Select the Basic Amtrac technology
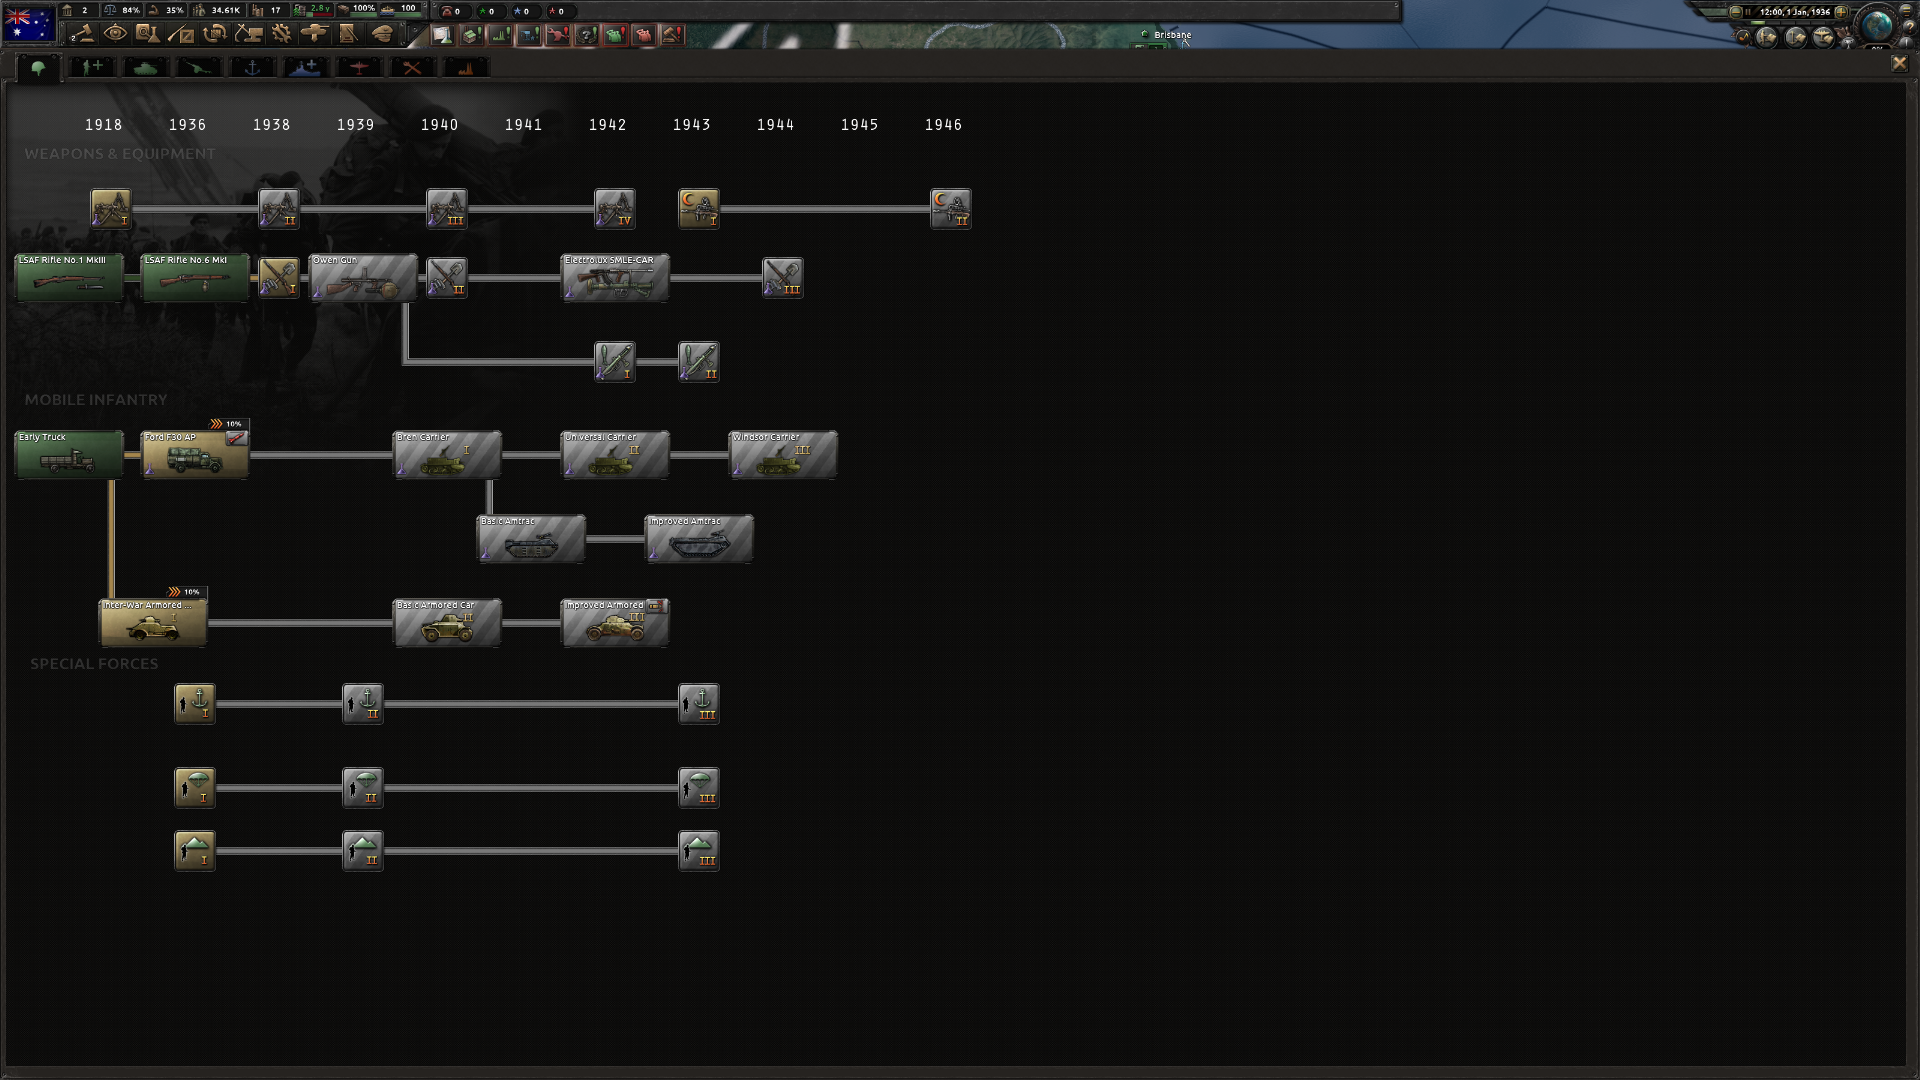The width and height of the screenshot is (1920, 1080). tap(531, 539)
